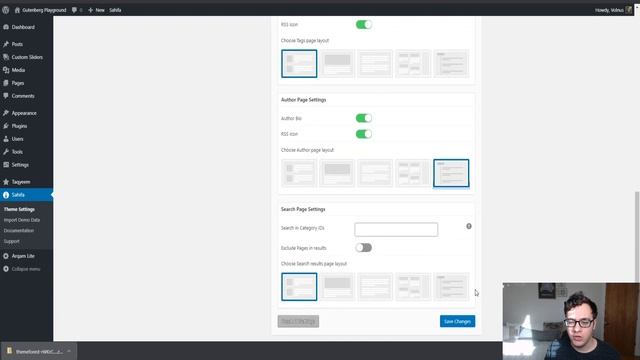640x360 pixels.
Task: Click the Gutenberg Playground site name
Action: pos(44,10)
